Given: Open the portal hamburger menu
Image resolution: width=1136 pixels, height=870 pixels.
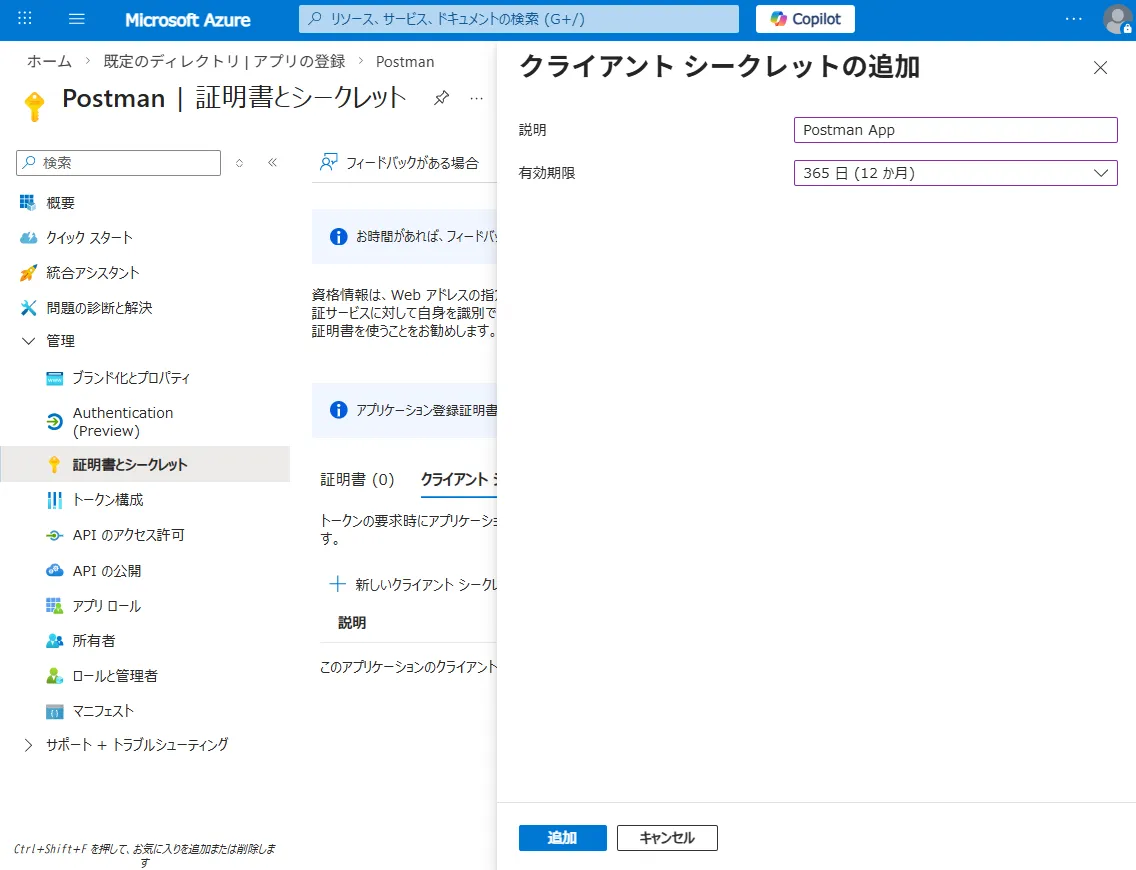Looking at the screenshot, I should pyautogui.click(x=76, y=19).
